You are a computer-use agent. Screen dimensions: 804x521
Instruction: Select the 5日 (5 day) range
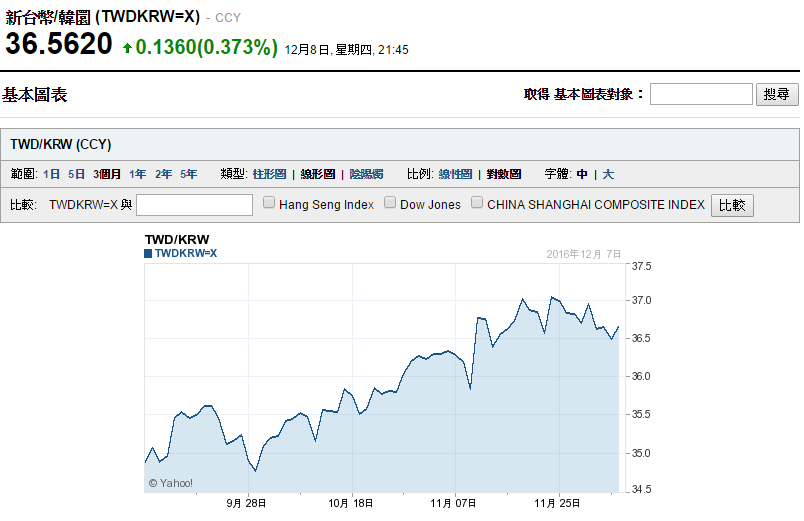point(77,174)
